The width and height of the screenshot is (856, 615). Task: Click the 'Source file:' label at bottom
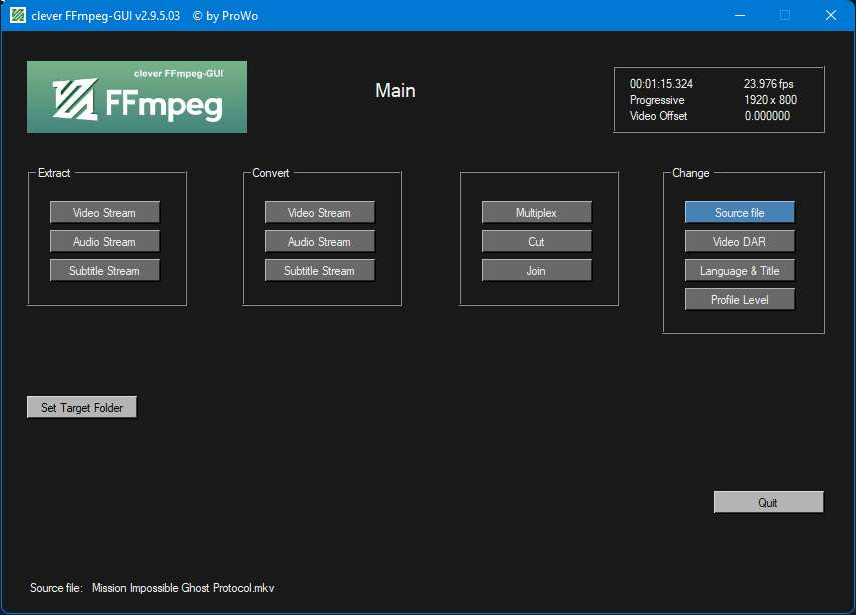click(x=56, y=588)
